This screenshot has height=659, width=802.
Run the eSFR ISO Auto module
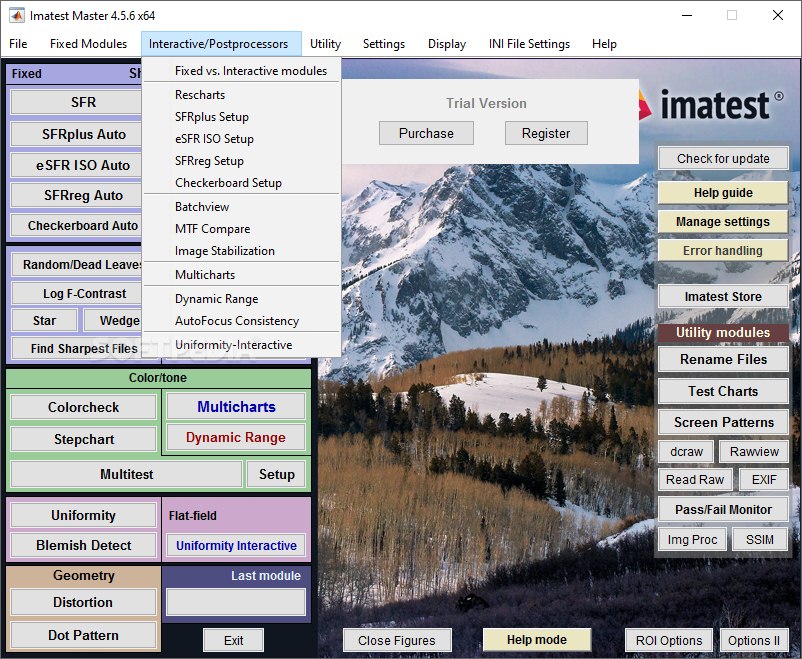pyautogui.click(x=76, y=165)
